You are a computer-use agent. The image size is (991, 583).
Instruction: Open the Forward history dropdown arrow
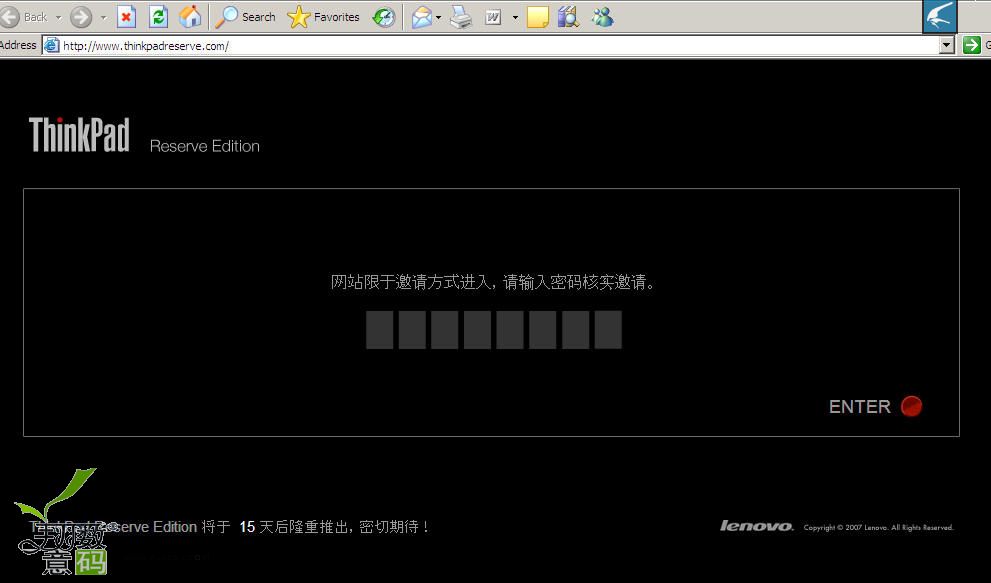point(104,17)
